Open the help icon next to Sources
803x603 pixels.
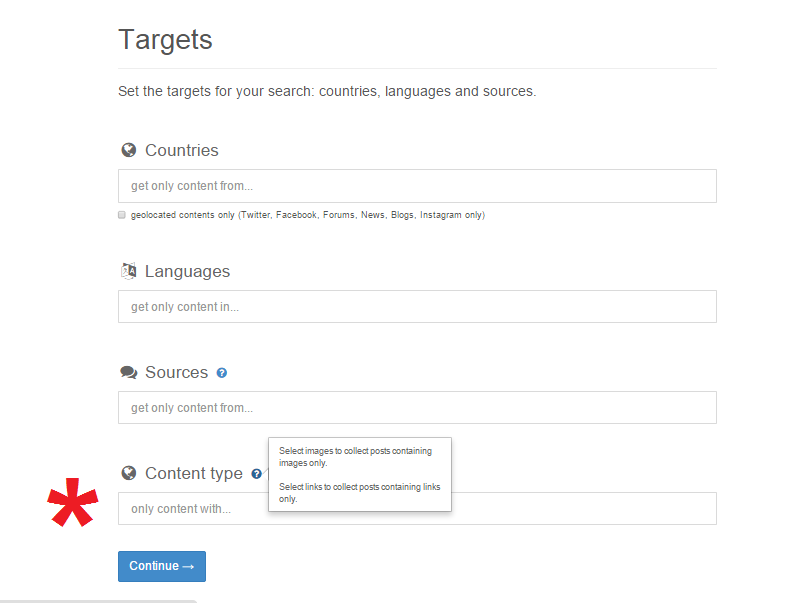point(222,373)
